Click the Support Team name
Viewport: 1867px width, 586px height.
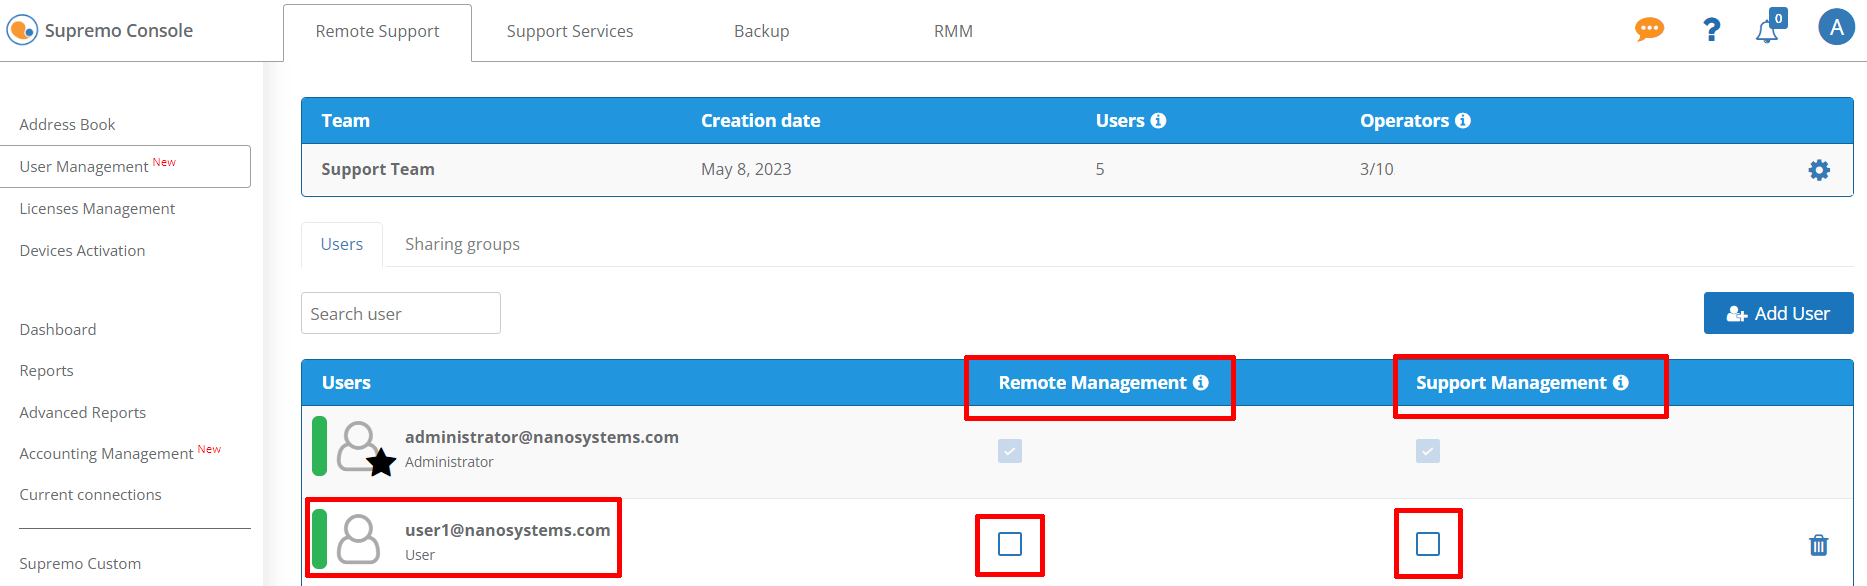coord(378,169)
